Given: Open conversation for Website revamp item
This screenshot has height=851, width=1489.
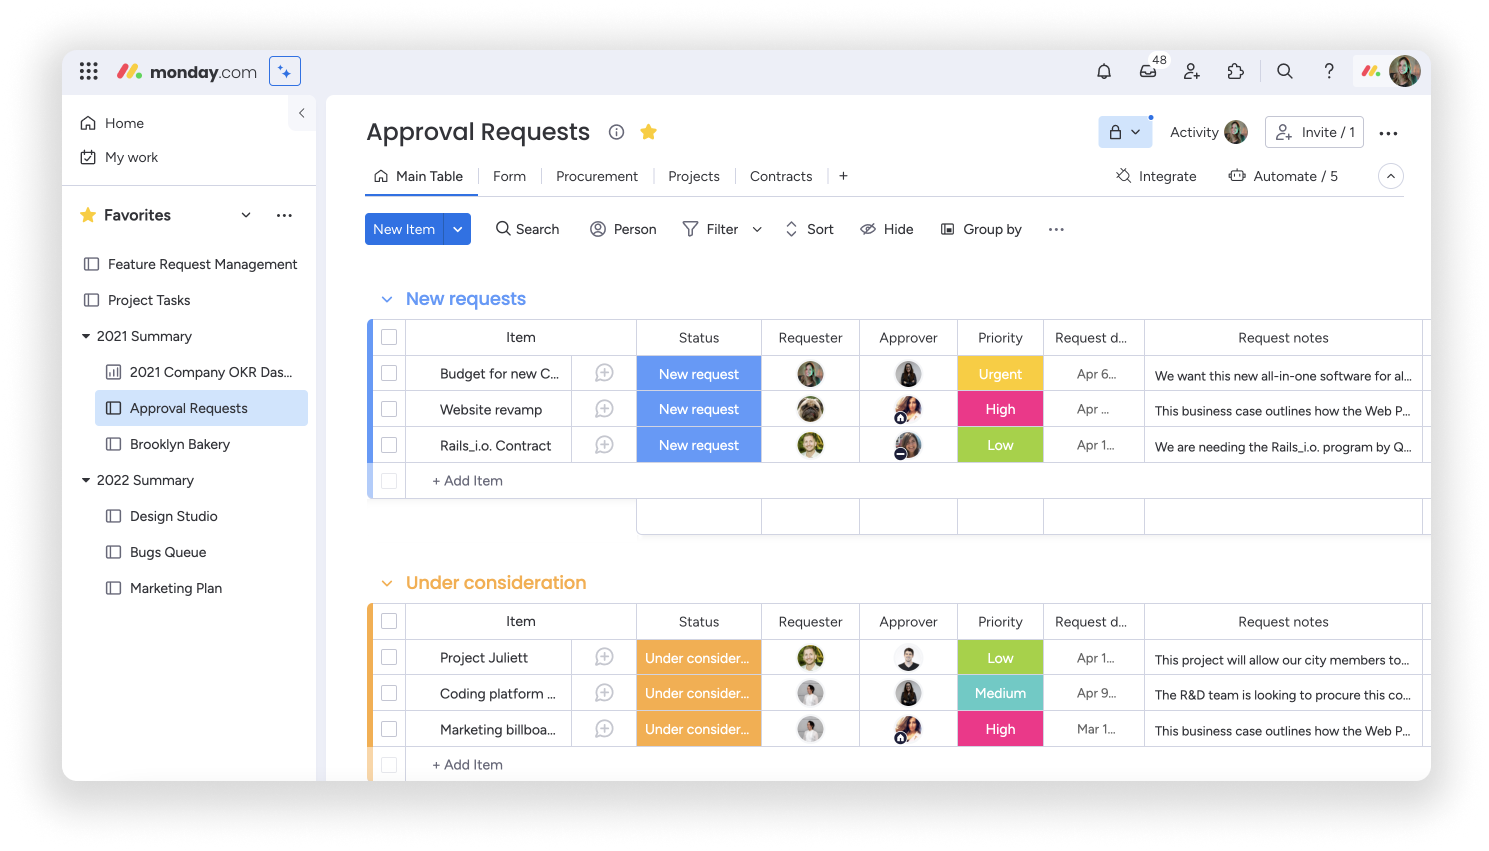Looking at the screenshot, I should 604,409.
